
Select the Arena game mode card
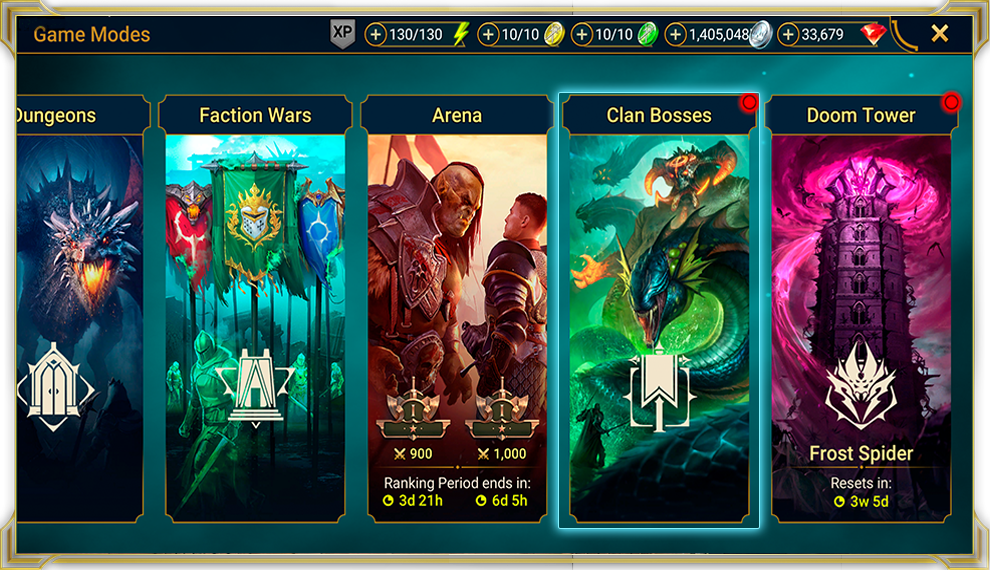click(457, 309)
